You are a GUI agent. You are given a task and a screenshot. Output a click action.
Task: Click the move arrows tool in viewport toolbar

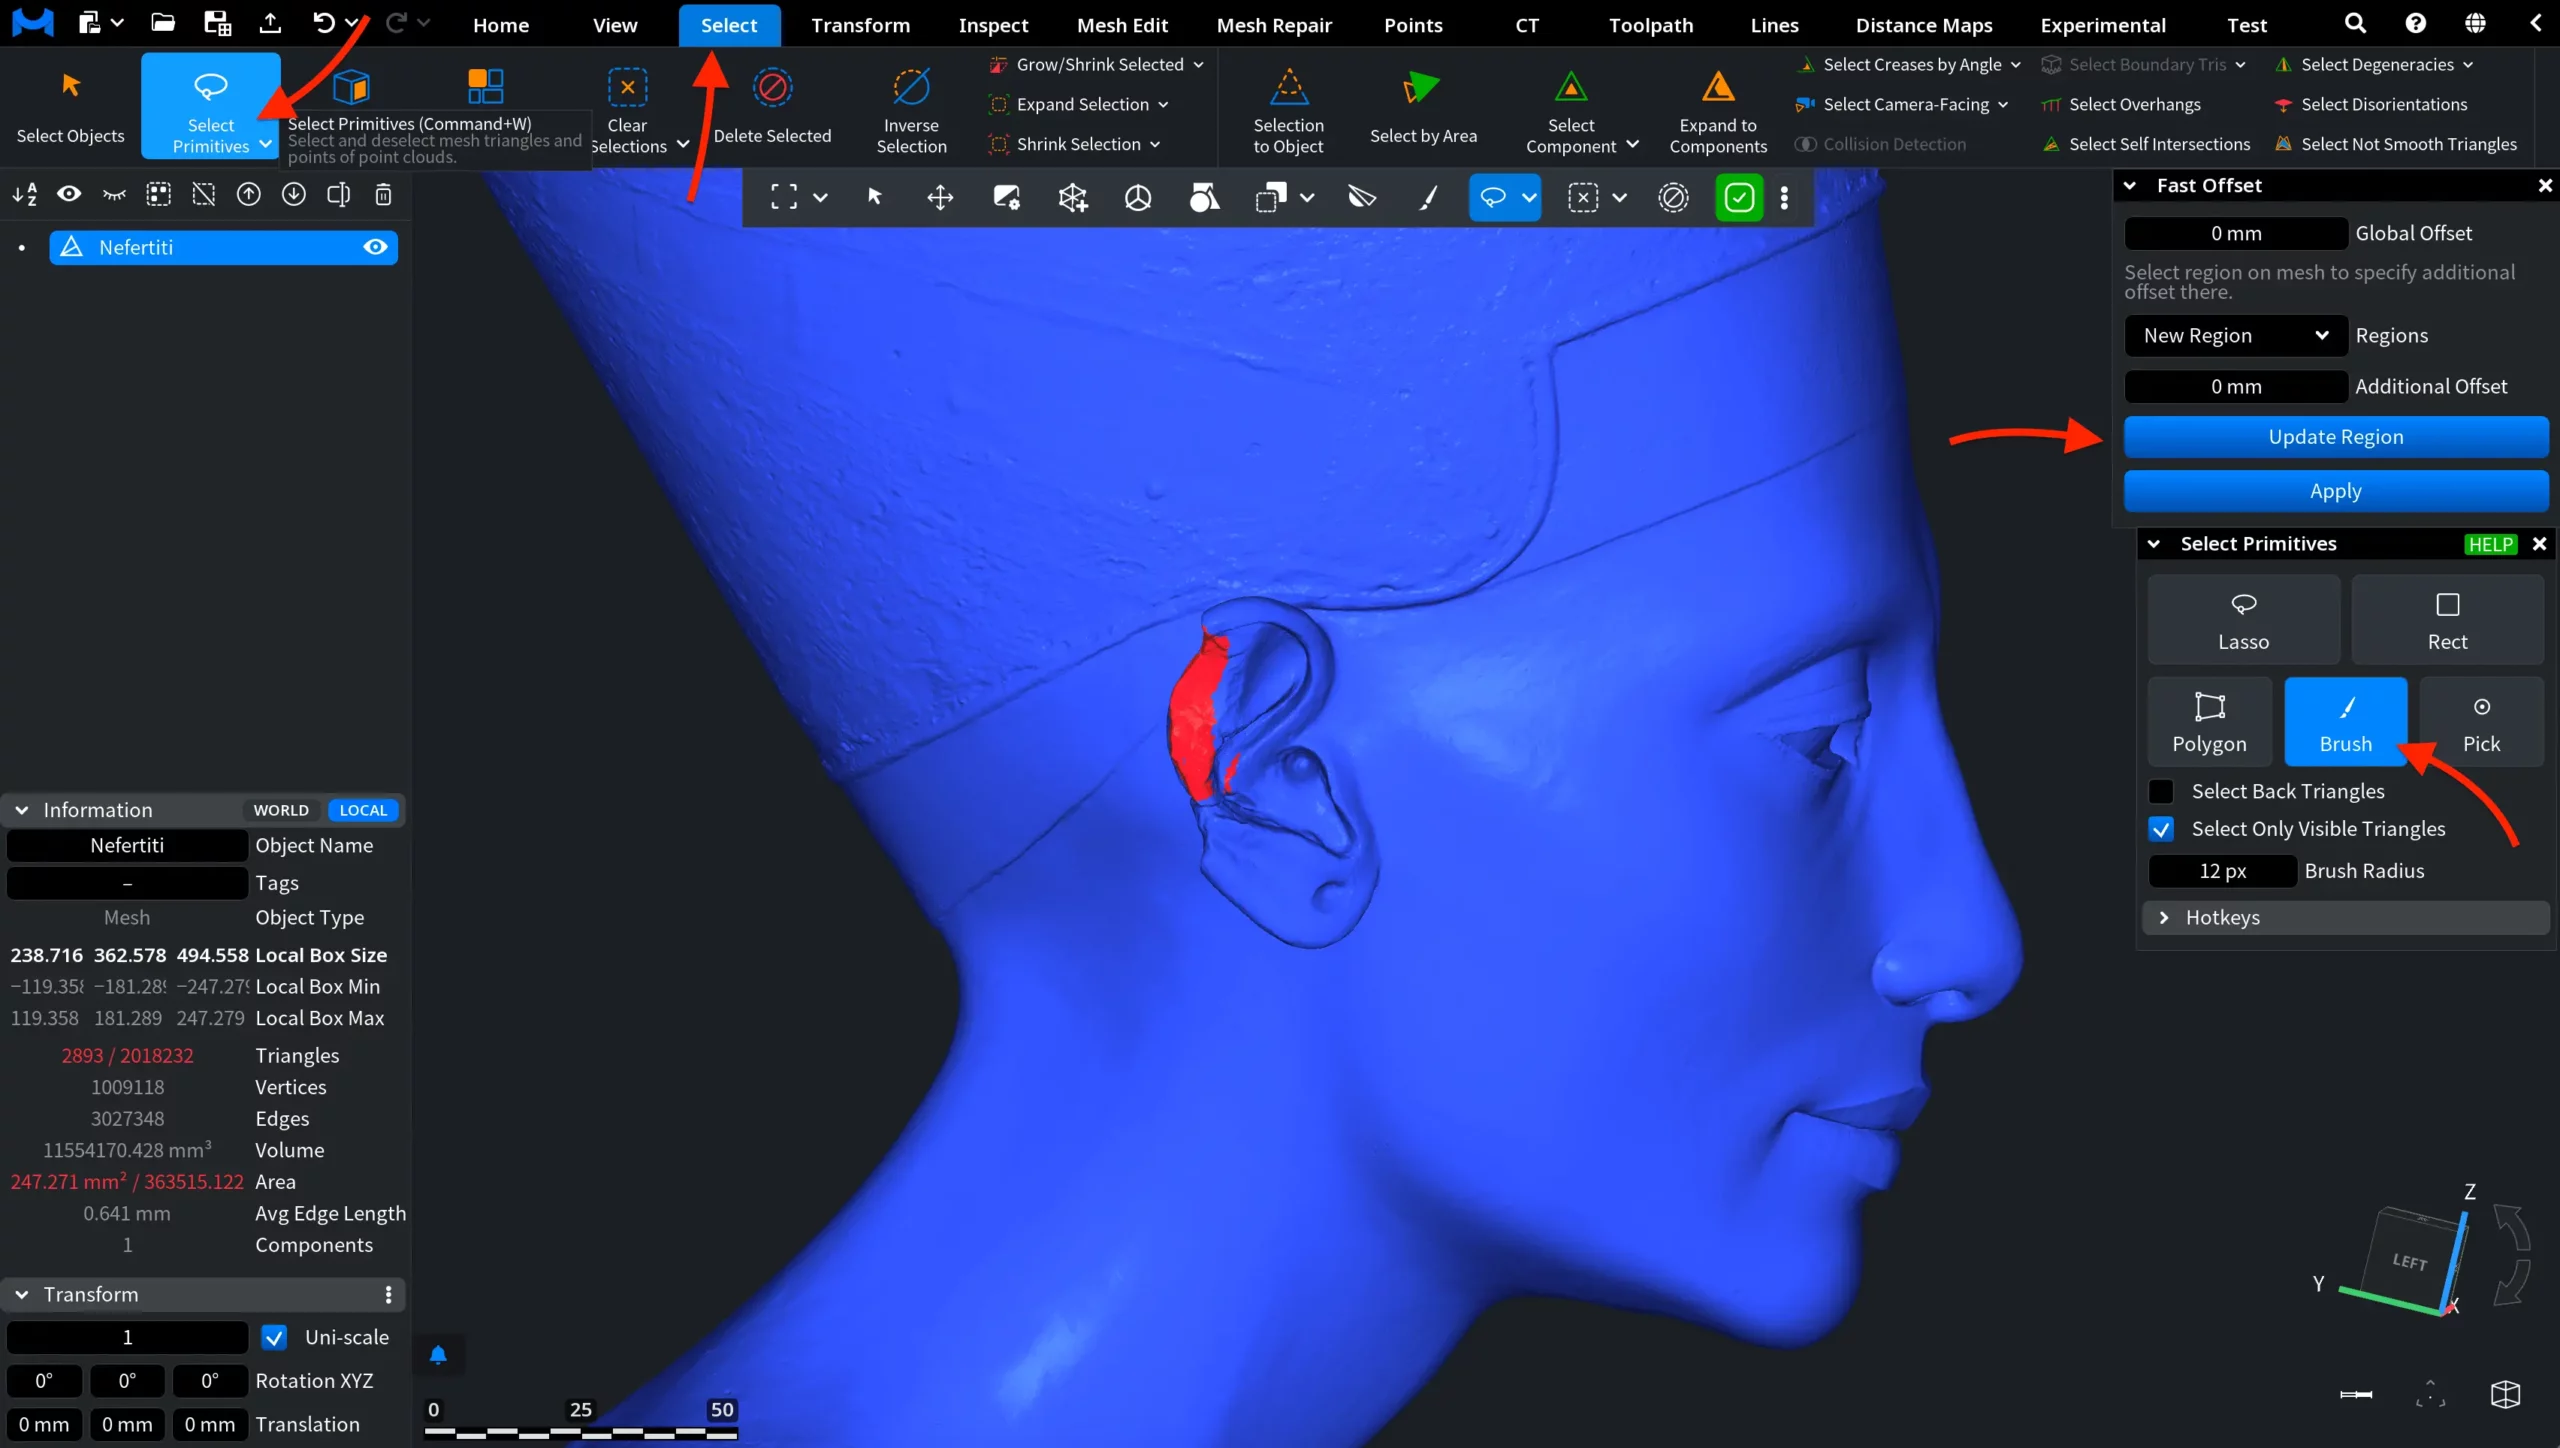pyautogui.click(x=940, y=198)
